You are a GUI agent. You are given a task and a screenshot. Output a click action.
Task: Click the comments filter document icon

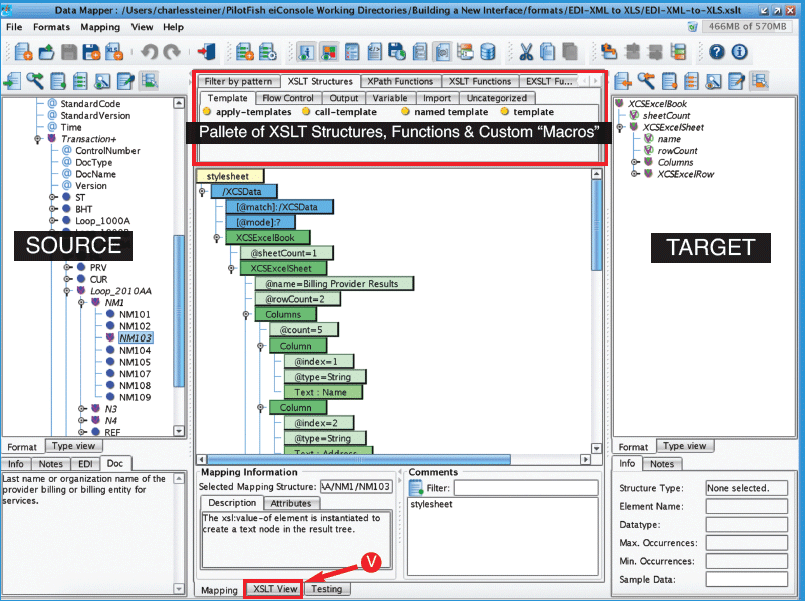pos(416,487)
